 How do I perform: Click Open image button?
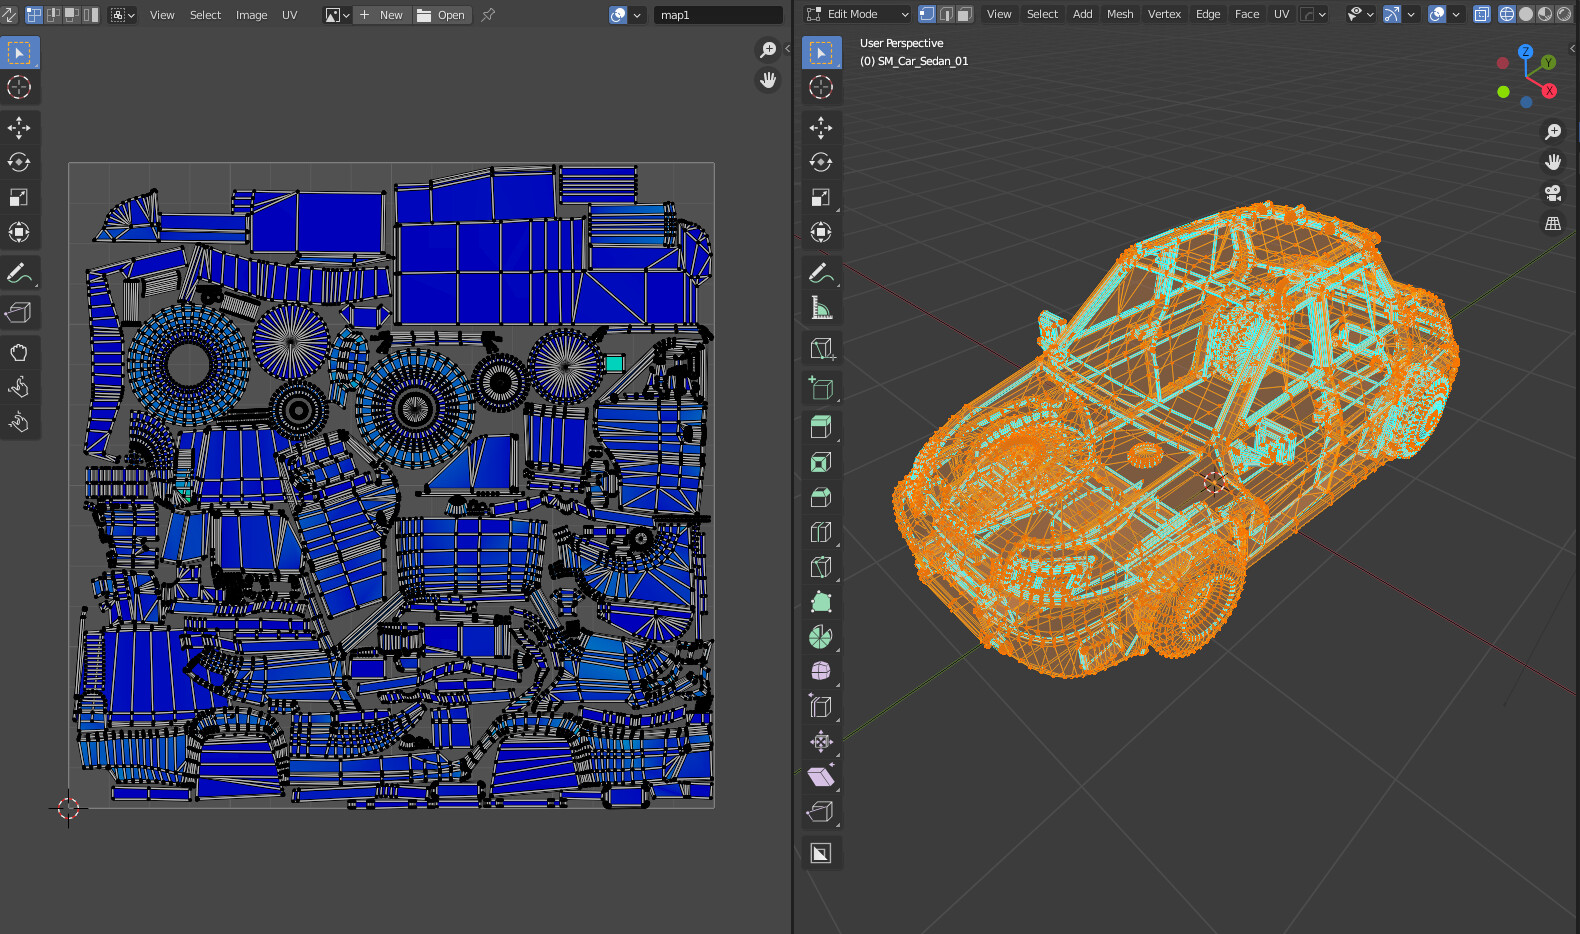click(x=441, y=15)
